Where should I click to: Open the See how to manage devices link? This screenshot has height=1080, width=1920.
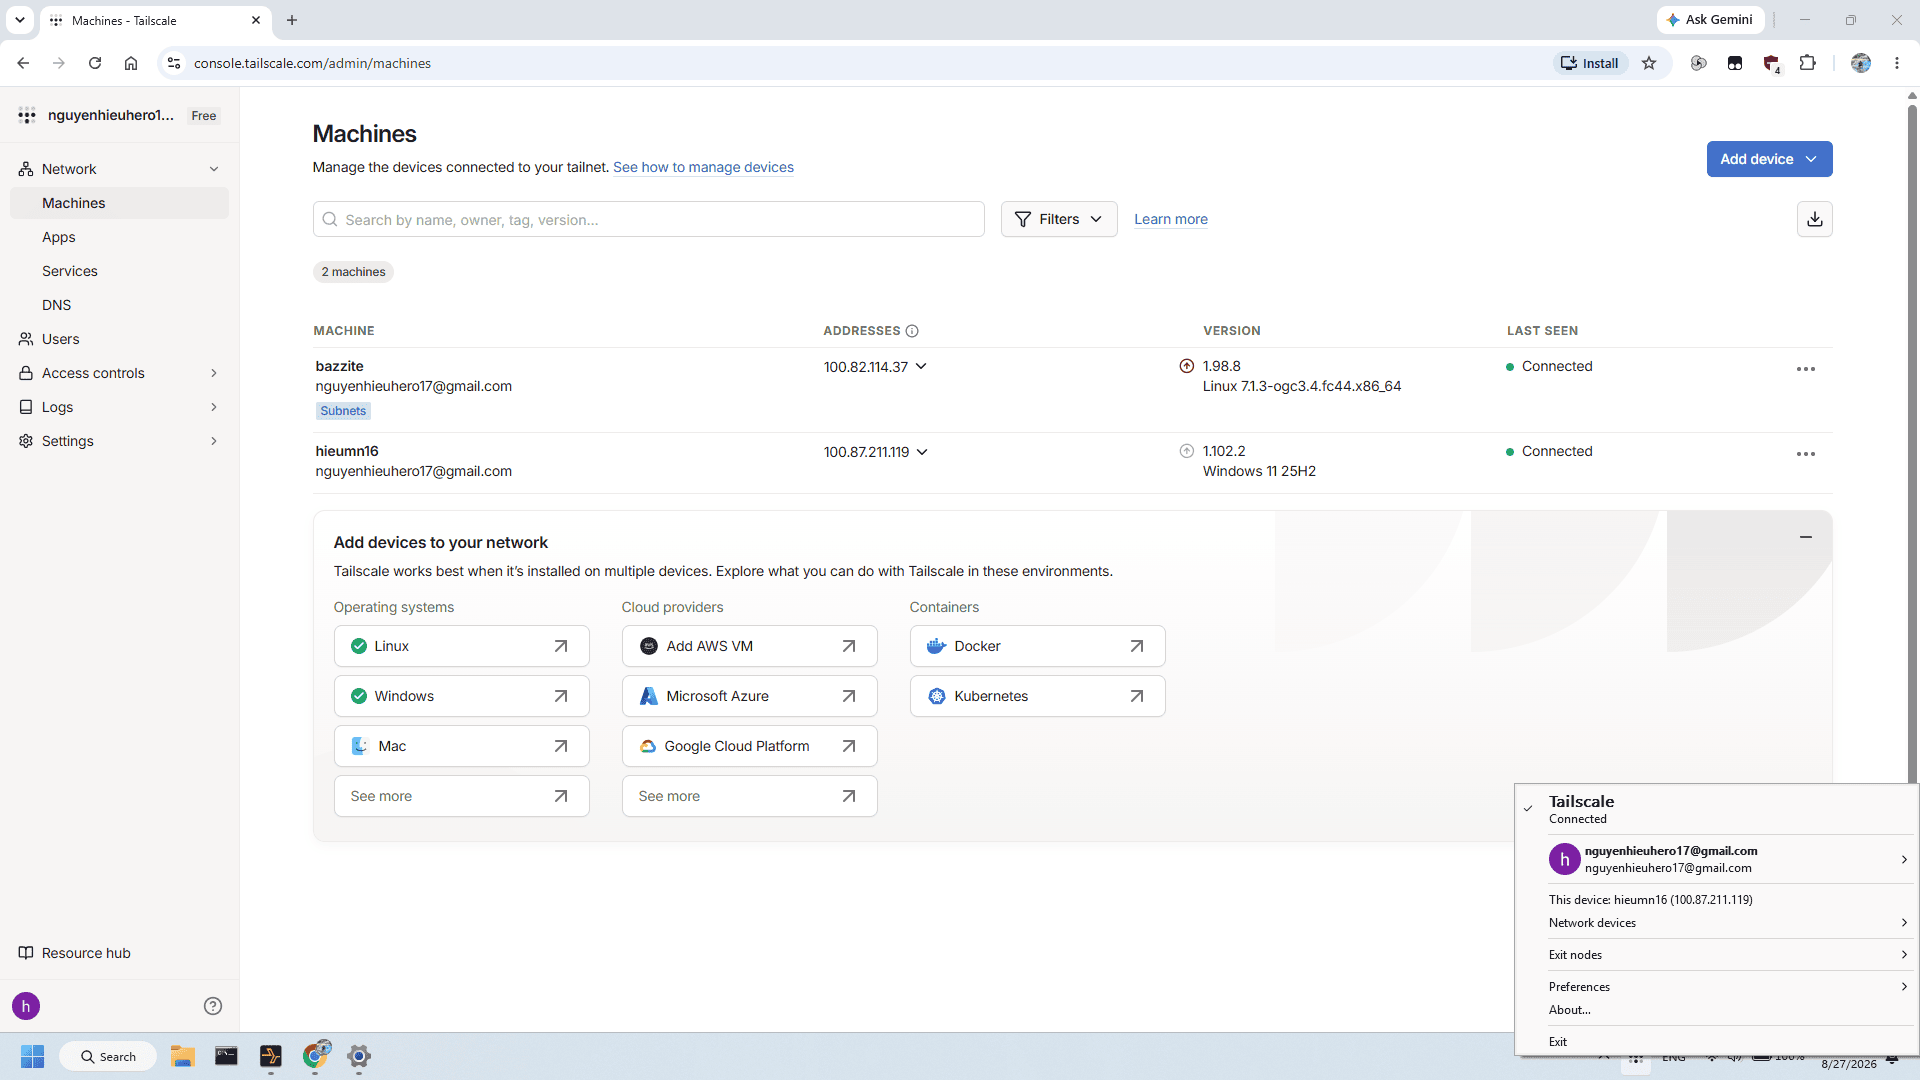point(703,167)
